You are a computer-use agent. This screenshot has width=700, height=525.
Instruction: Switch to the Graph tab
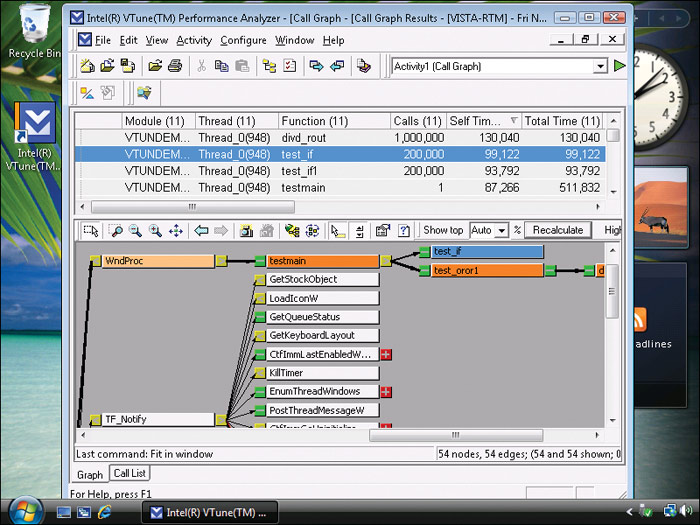(90, 475)
